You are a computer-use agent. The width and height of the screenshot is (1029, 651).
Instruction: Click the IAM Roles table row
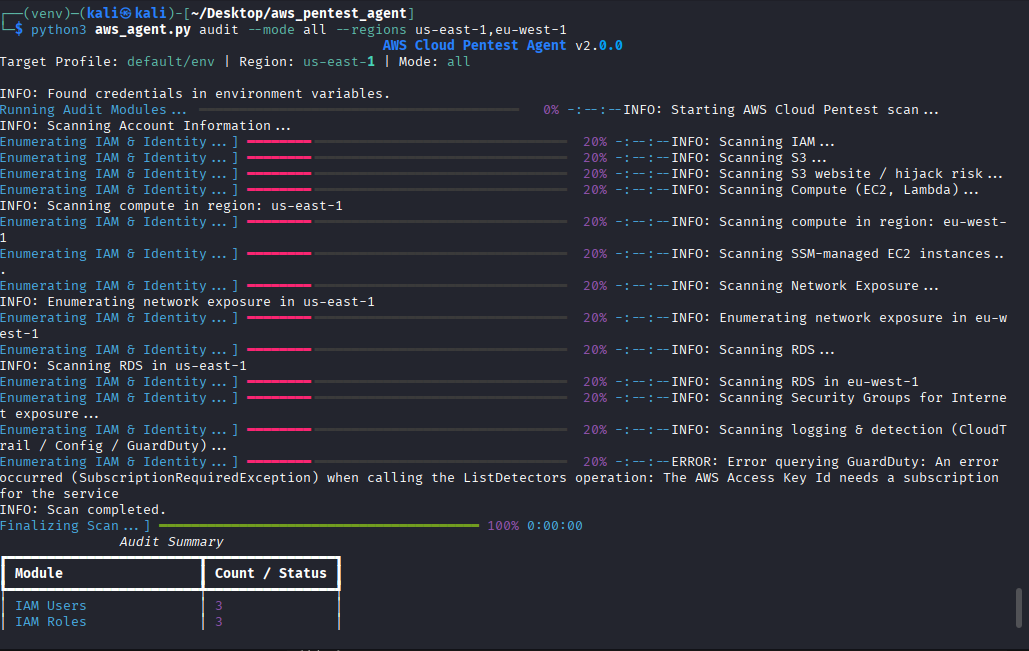[51, 622]
